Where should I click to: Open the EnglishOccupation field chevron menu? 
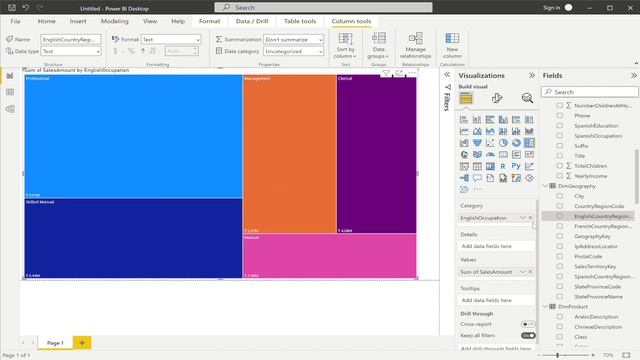[522, 218]
